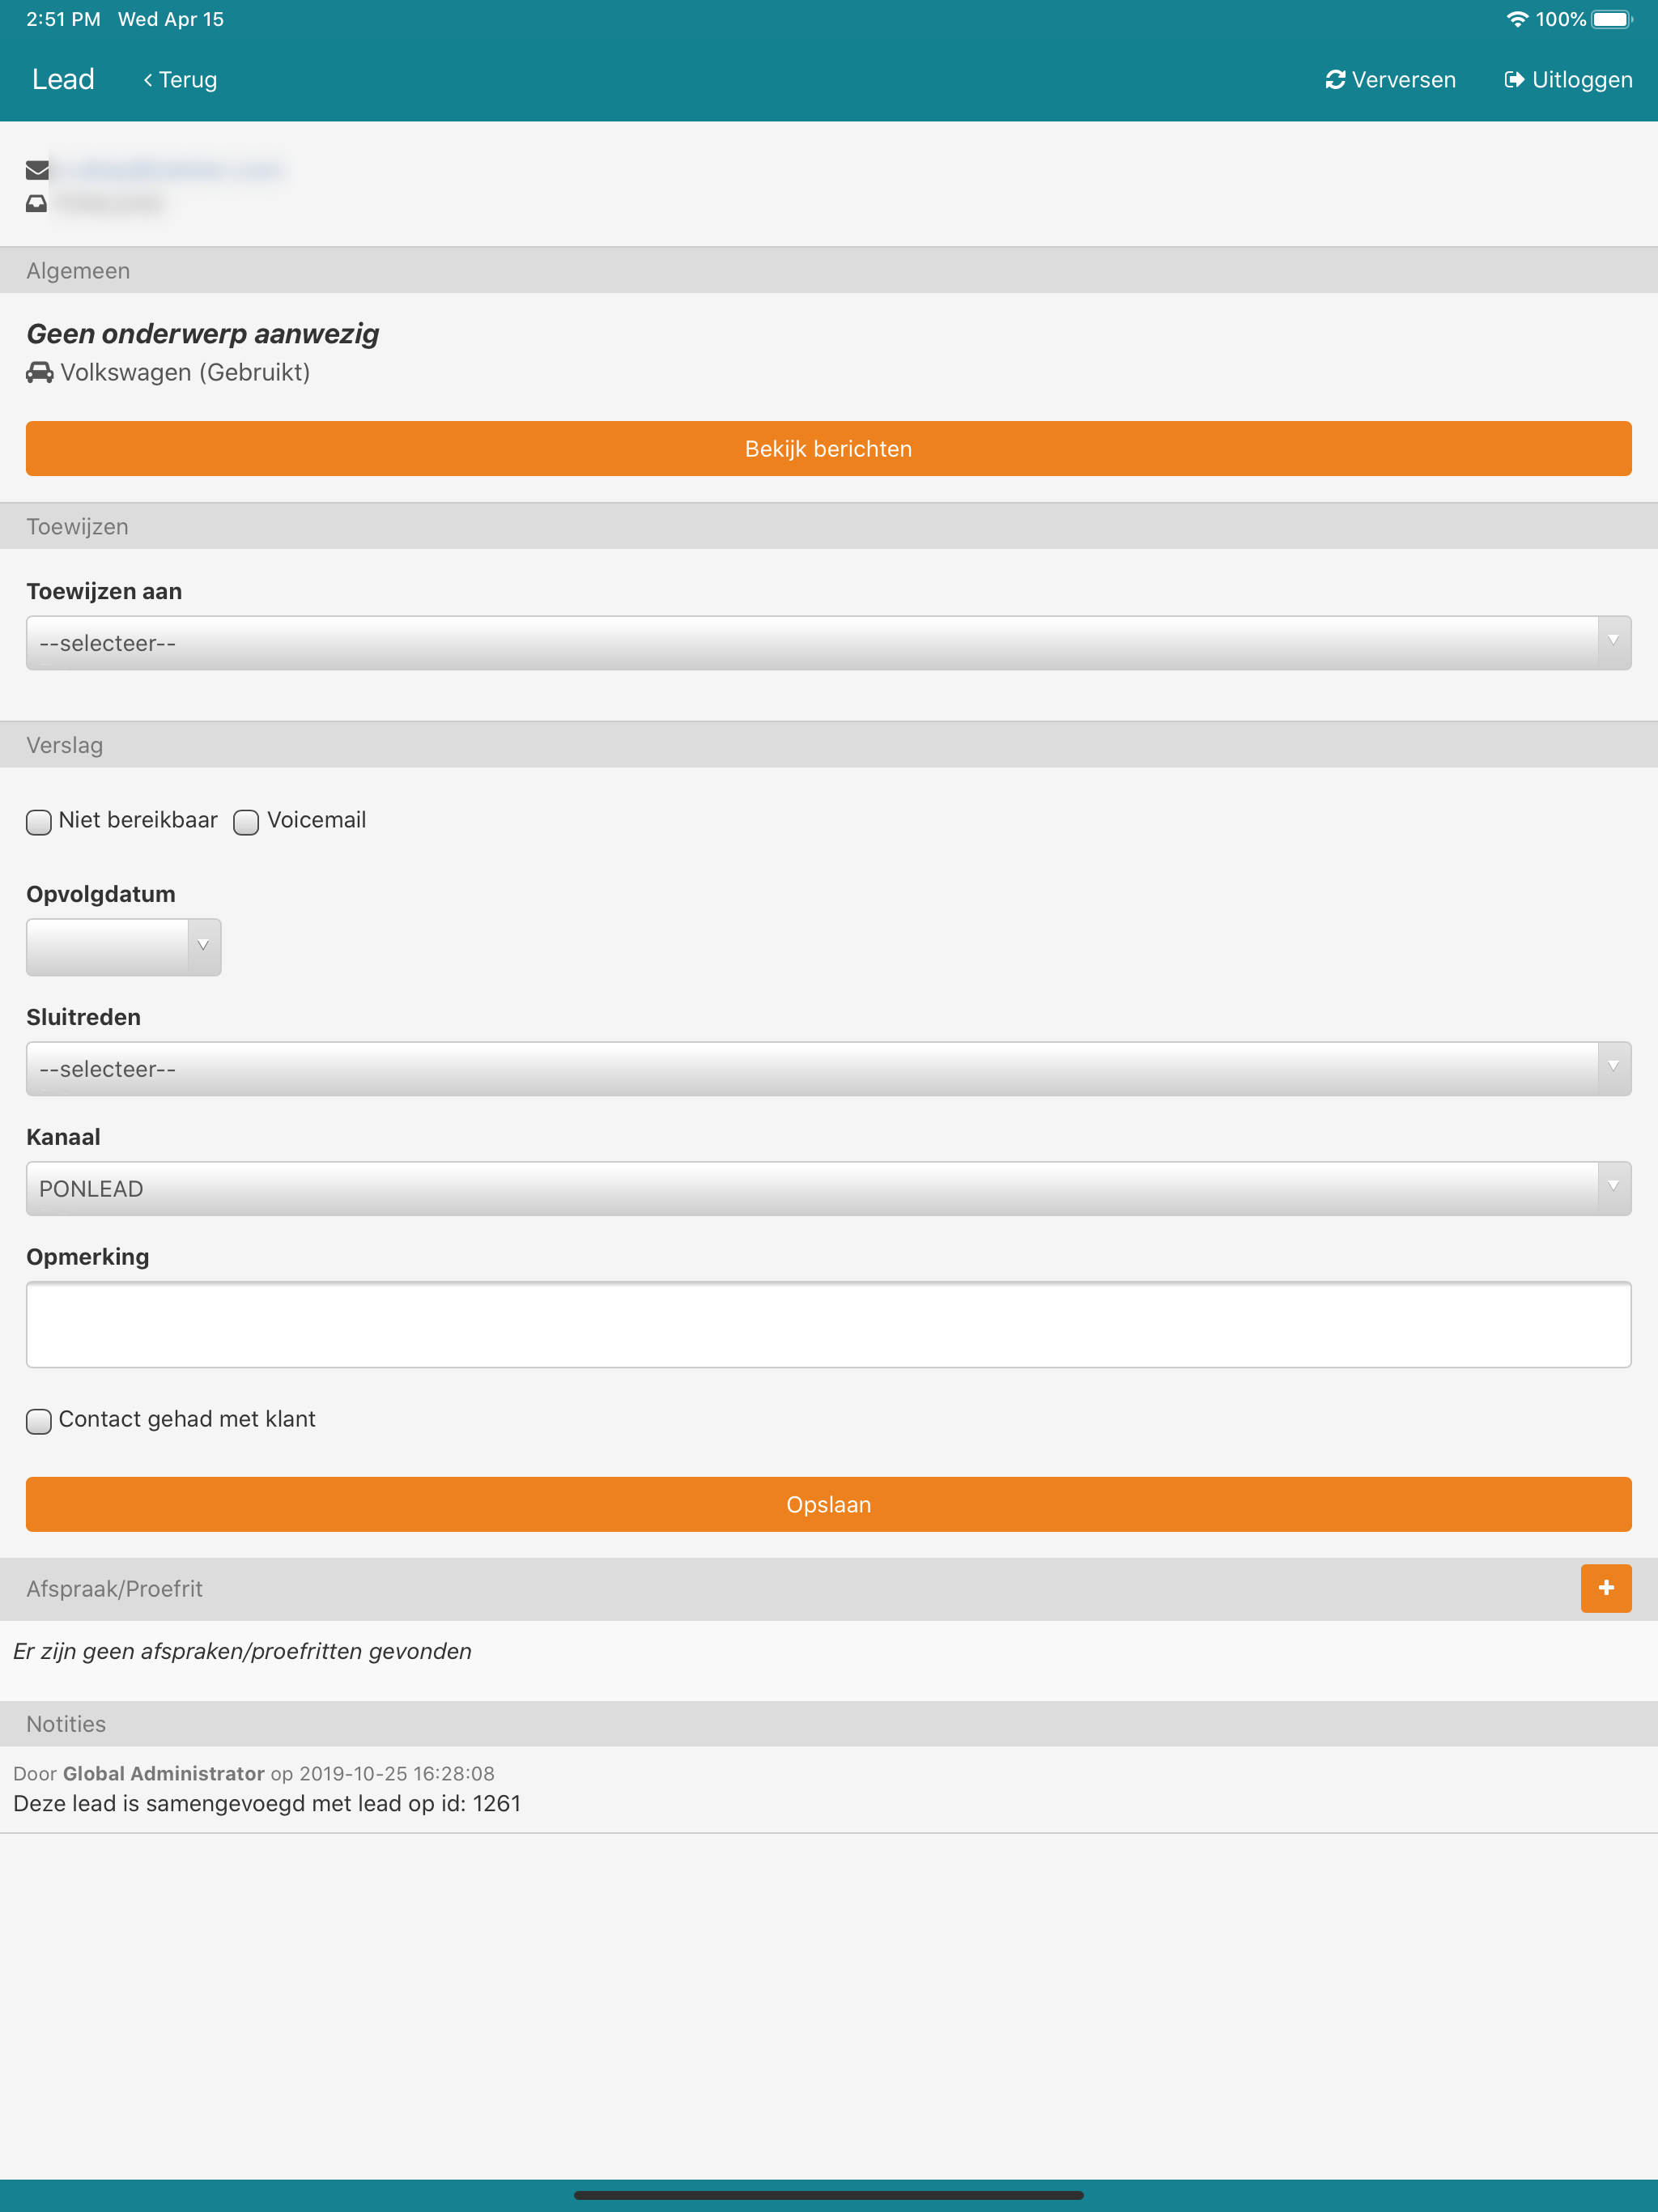
Task: Open the Lead title menu item
Action: (x=63, y=80)
